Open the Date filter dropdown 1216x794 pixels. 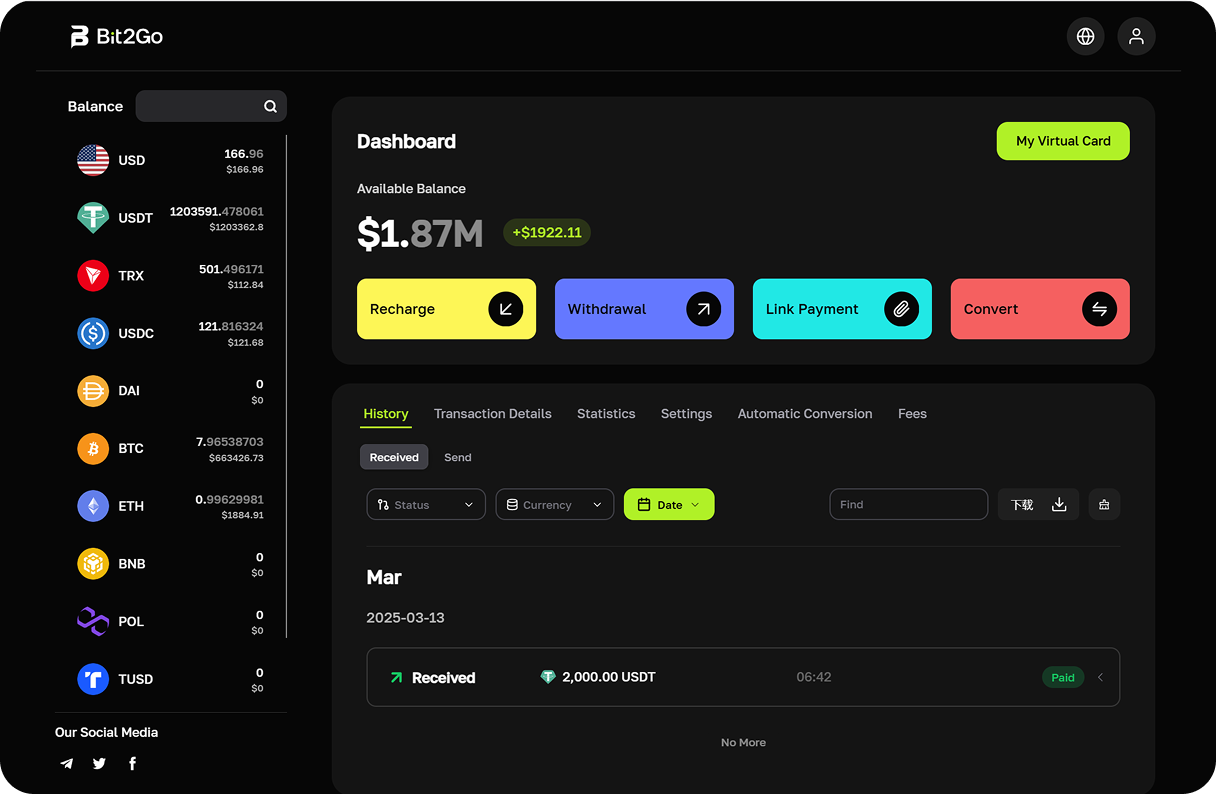pyautogui.click(x=669, y=504)
